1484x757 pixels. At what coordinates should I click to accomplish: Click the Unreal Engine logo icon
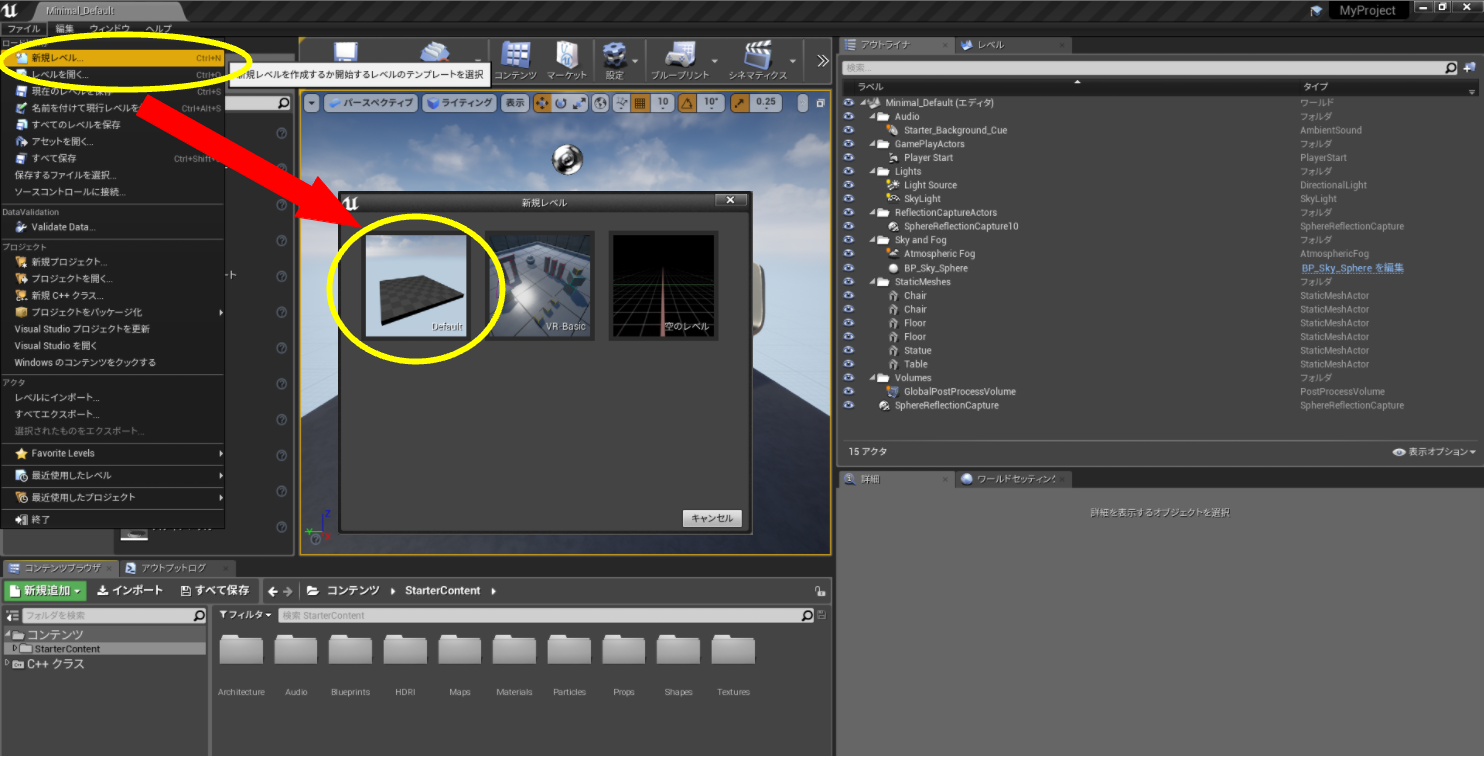click(11, 10)
